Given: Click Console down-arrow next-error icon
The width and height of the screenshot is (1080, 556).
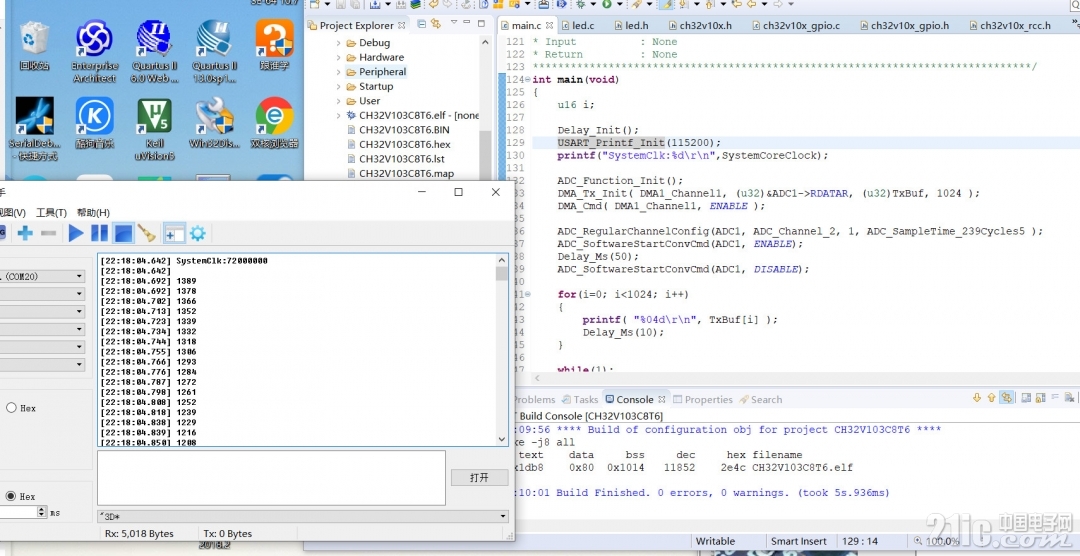Looking at the screenshot, I should (977, 398).
